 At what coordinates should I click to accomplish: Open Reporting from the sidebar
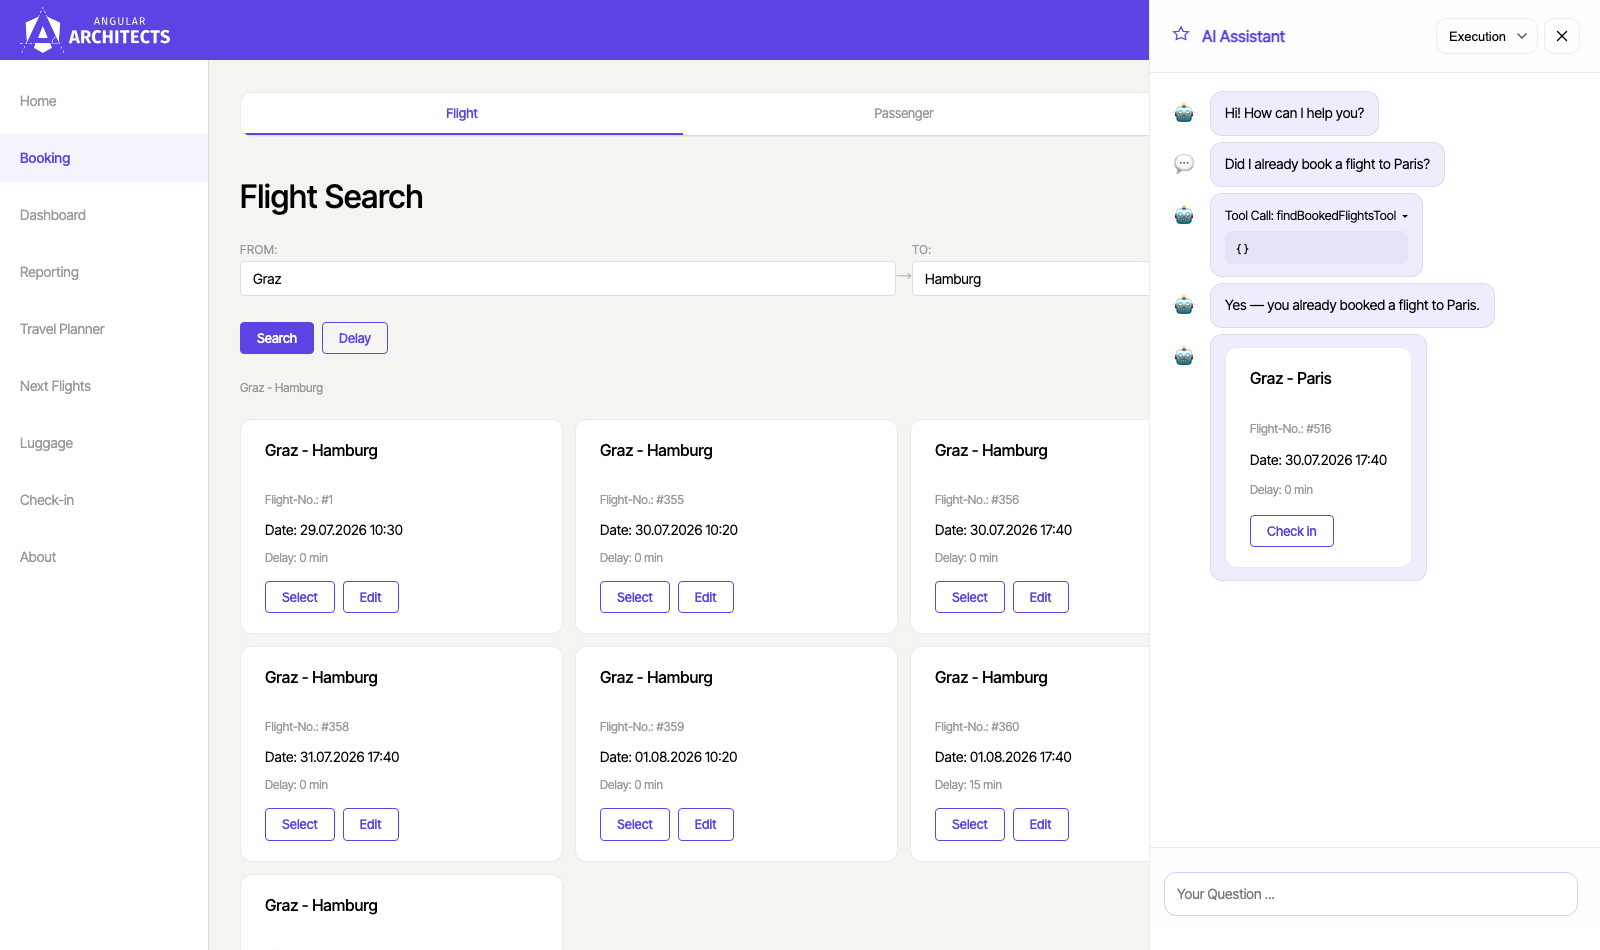pos(104,272)
